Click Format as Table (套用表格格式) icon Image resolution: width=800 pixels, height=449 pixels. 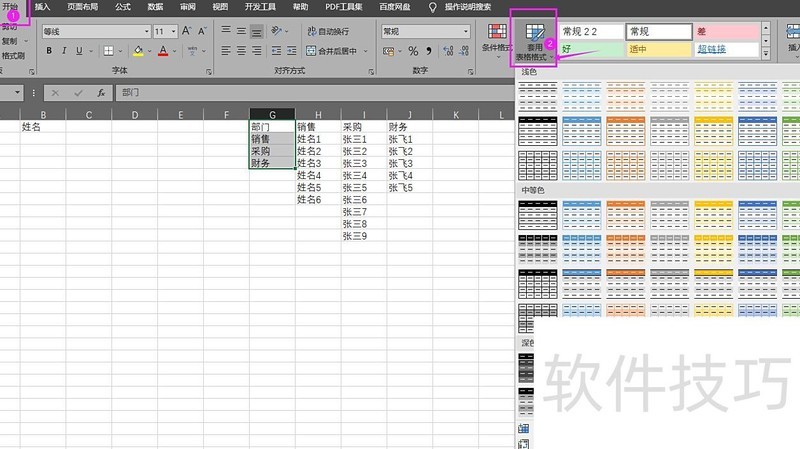click(x=533, y=40)
